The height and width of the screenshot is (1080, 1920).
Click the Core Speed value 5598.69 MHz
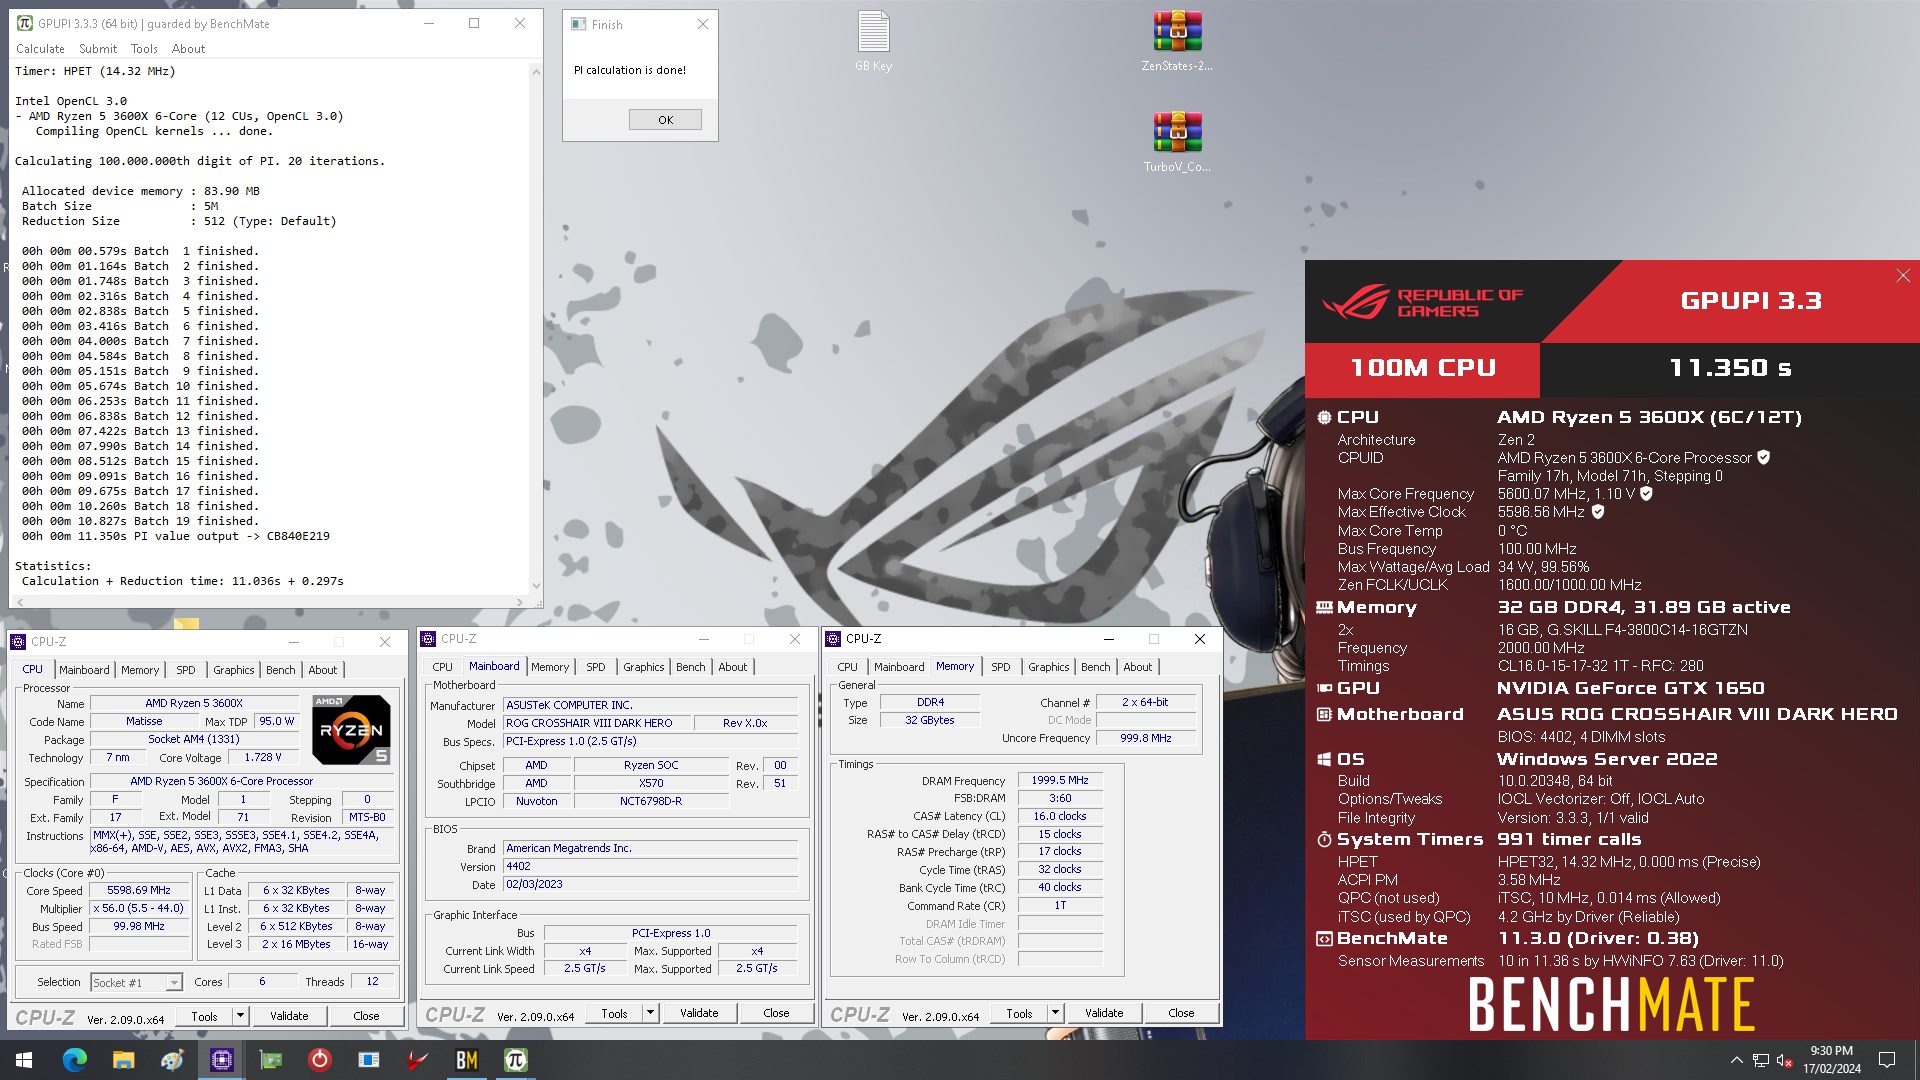point(139,890)
